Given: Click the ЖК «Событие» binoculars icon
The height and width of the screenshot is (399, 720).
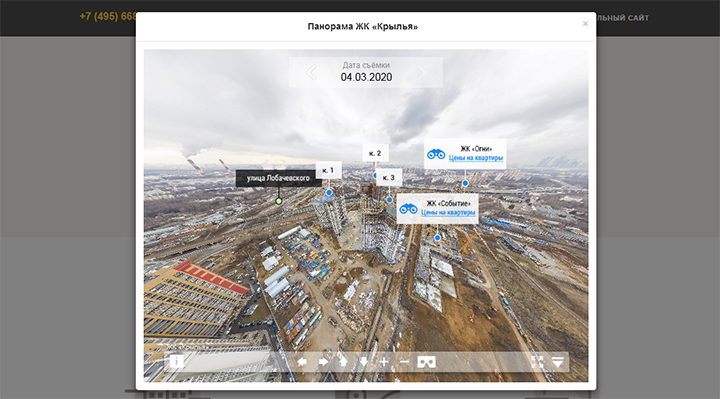Looking at the screenshot, I should pyautogui.click(x=408, y=209).
